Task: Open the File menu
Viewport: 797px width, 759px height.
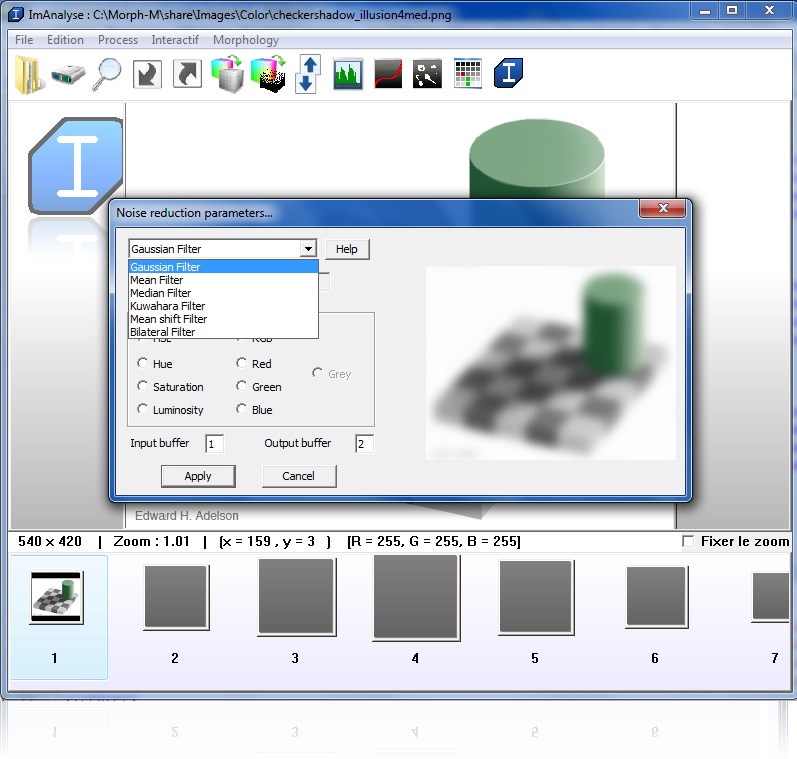Action: coord(24,40)
